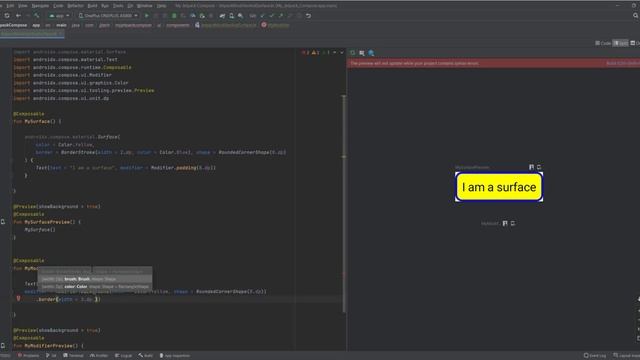Open the Layout Inspector tool window
The image size is (640, 360).
pos(627,356)
